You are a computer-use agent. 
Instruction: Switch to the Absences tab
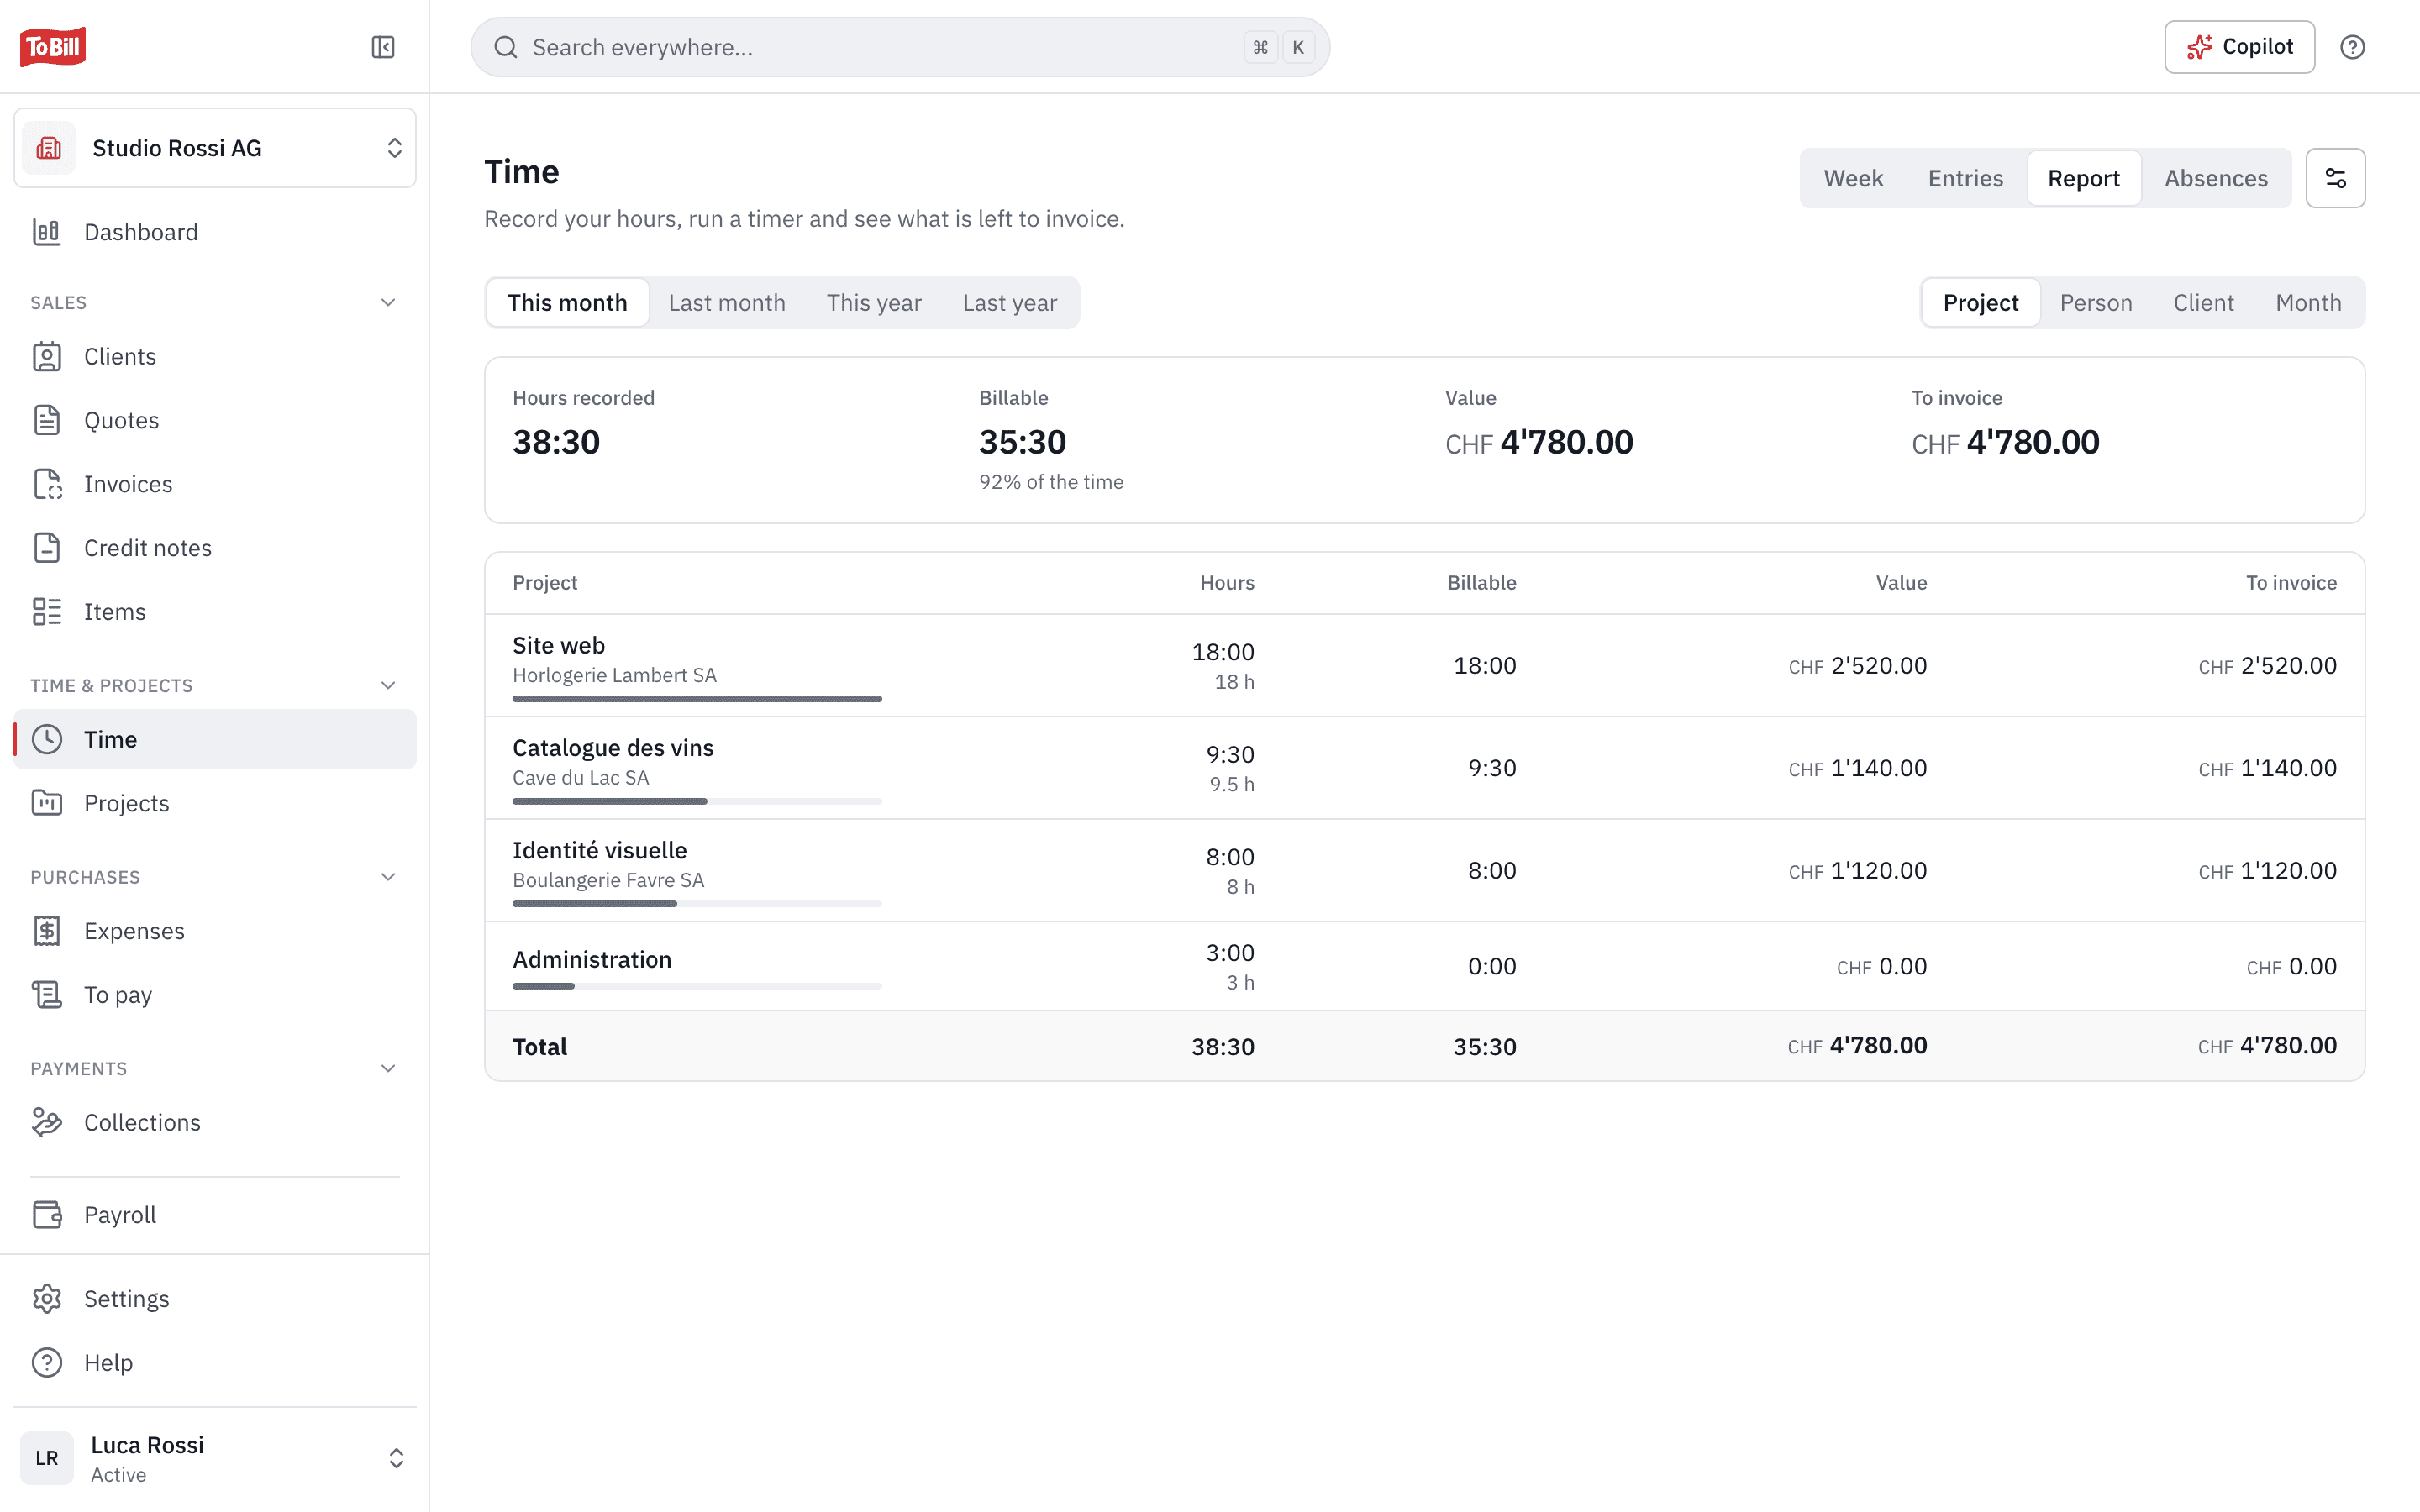point(2216,178)
